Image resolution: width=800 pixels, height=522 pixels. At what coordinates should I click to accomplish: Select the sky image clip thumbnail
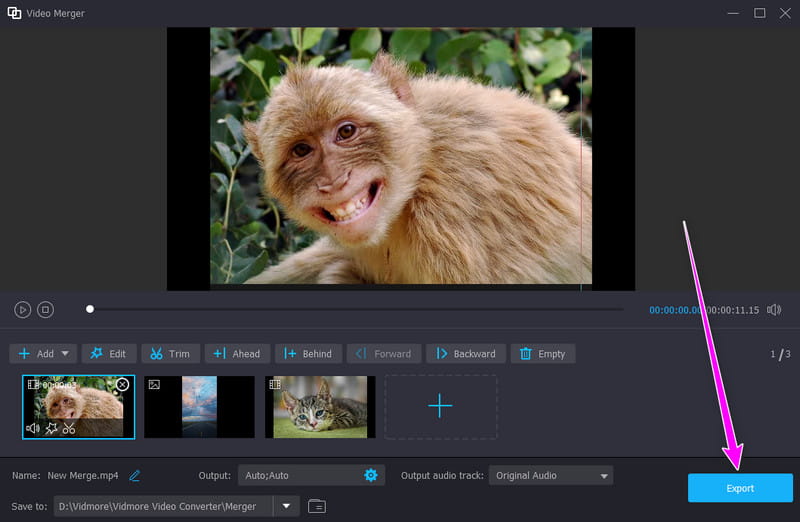pyautogui.click(x=199, y=407)
